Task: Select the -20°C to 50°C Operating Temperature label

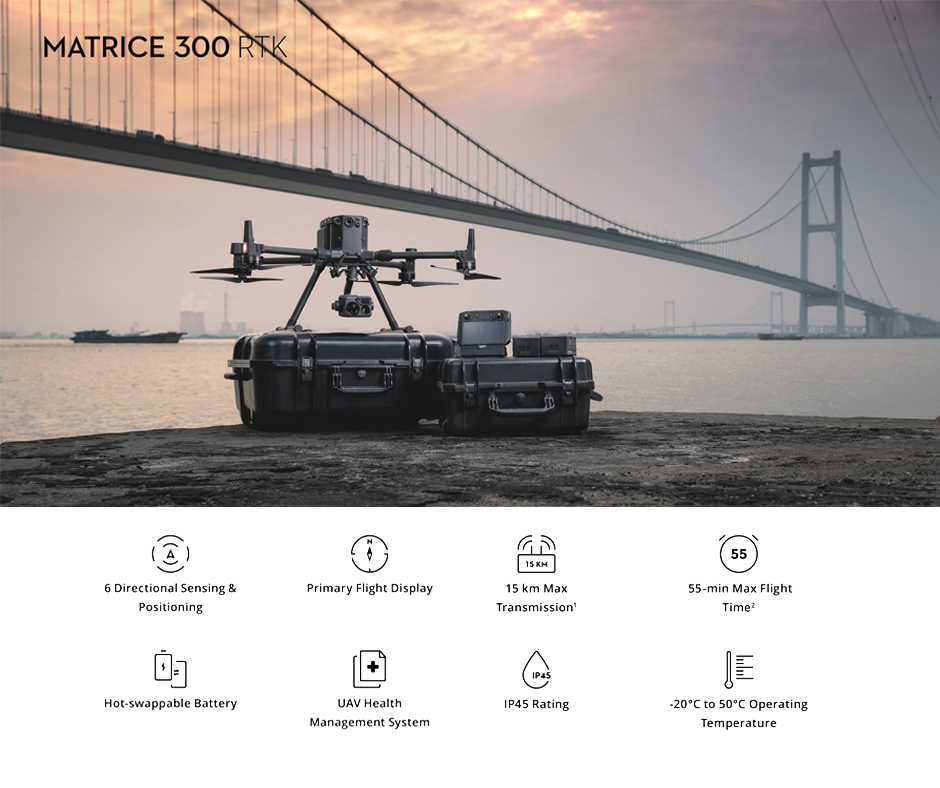Action: point(739,713)
